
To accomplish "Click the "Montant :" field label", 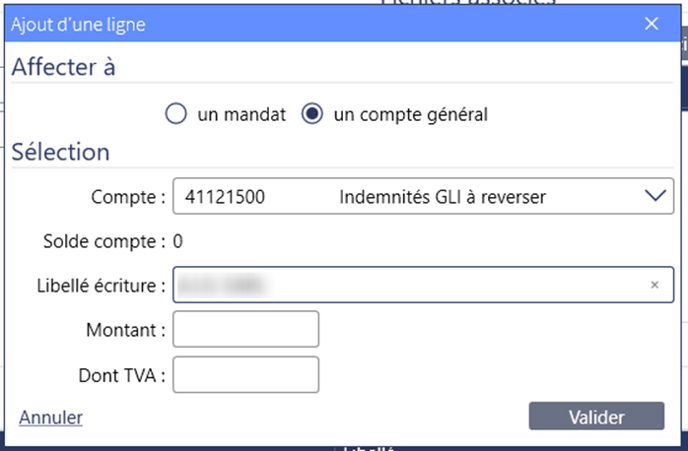I will [124, 329].
